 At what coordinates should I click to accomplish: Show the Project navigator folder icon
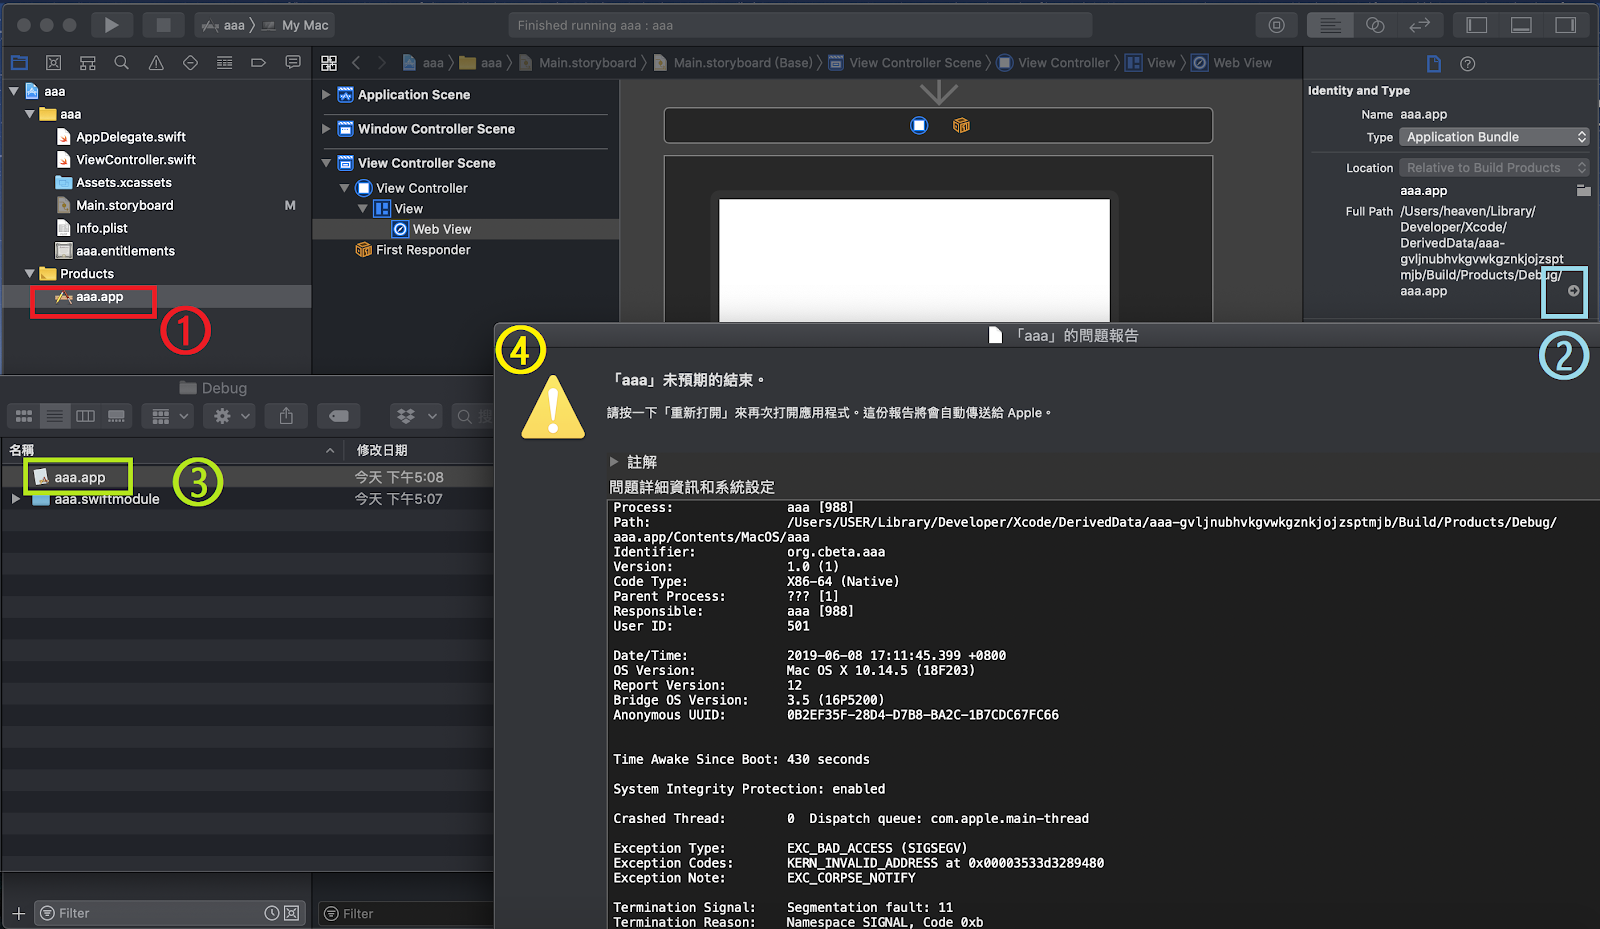click(19, 63)
